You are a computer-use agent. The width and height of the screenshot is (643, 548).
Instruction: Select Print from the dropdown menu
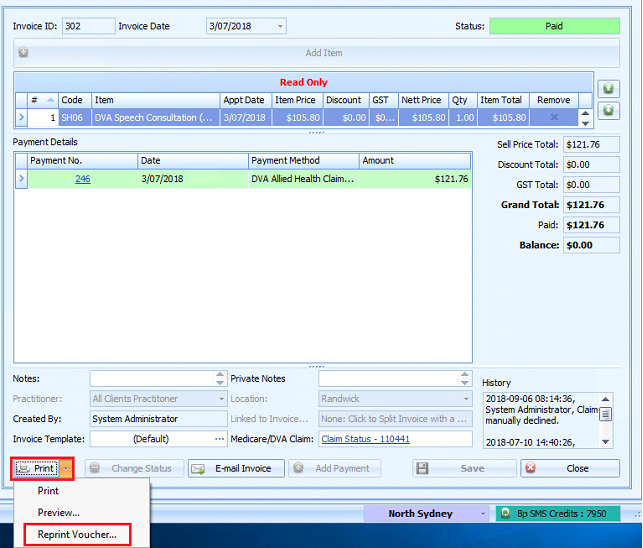[48, 491]
